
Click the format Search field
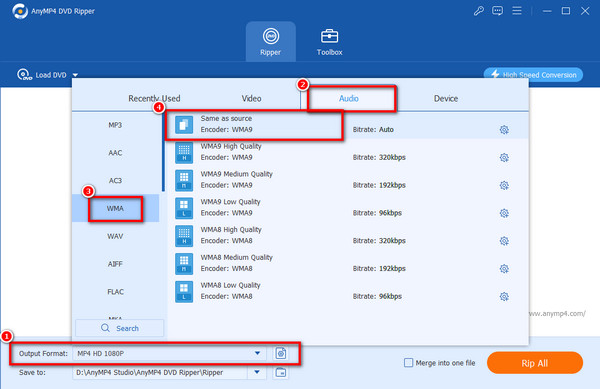click(x=120, y=328)
